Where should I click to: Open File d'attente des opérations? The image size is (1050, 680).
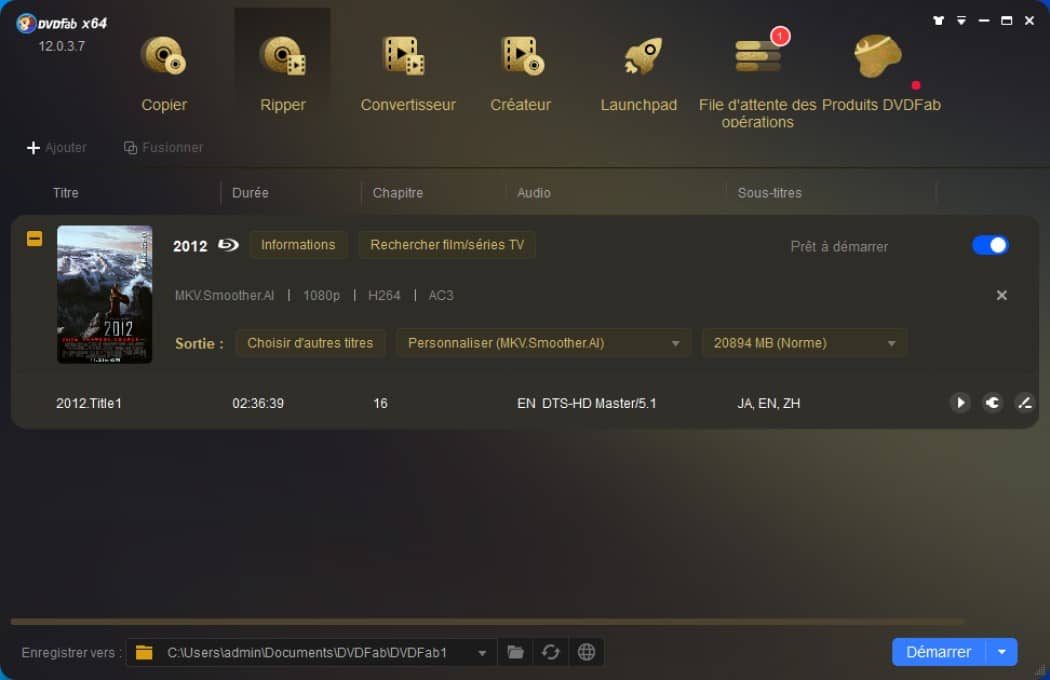(757, 80)
